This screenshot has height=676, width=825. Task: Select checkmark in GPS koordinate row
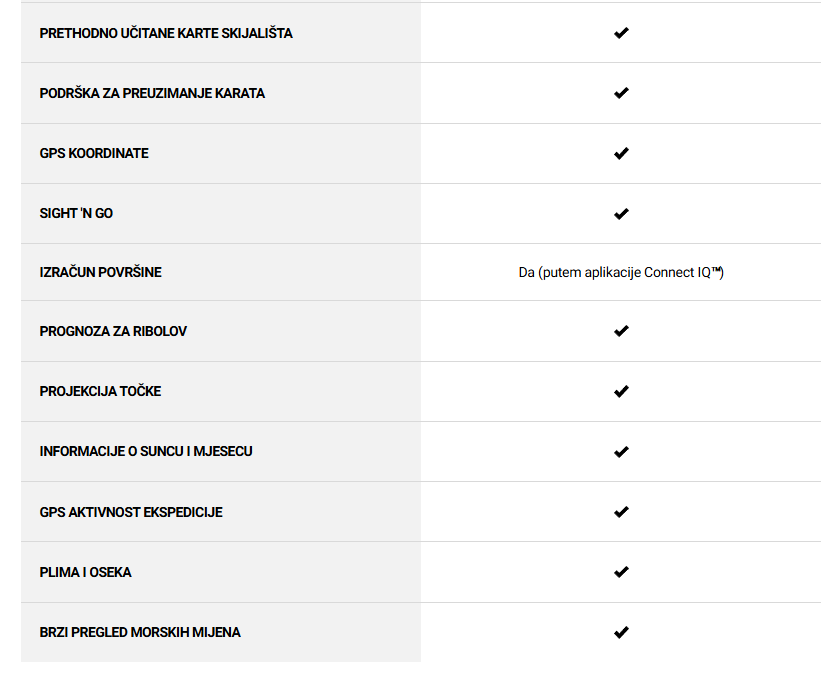click(621, 154)
